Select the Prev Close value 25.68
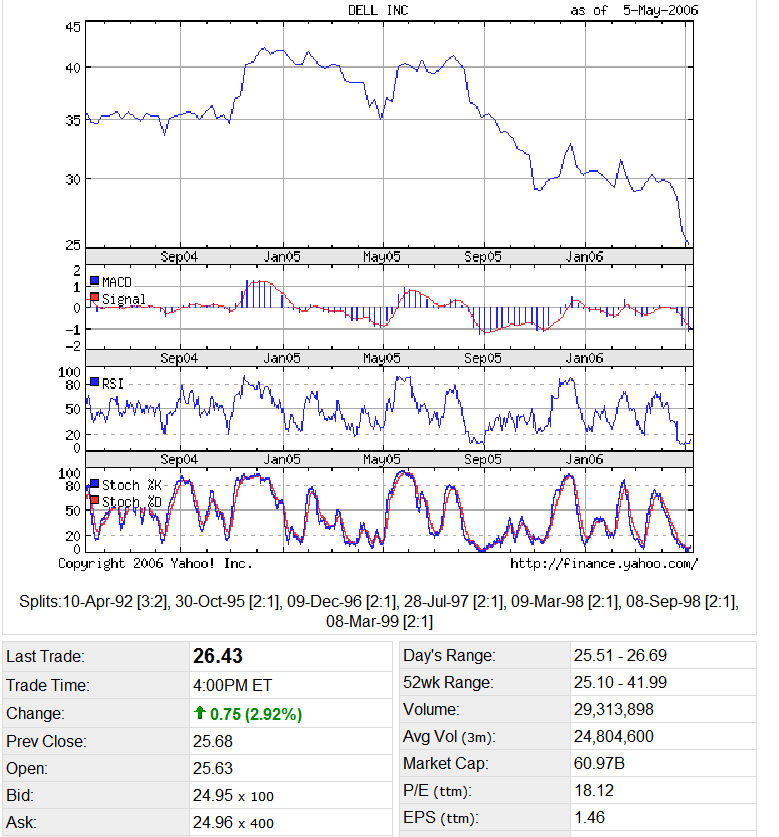This screenshot has height=837, width=779. [213, 741]
